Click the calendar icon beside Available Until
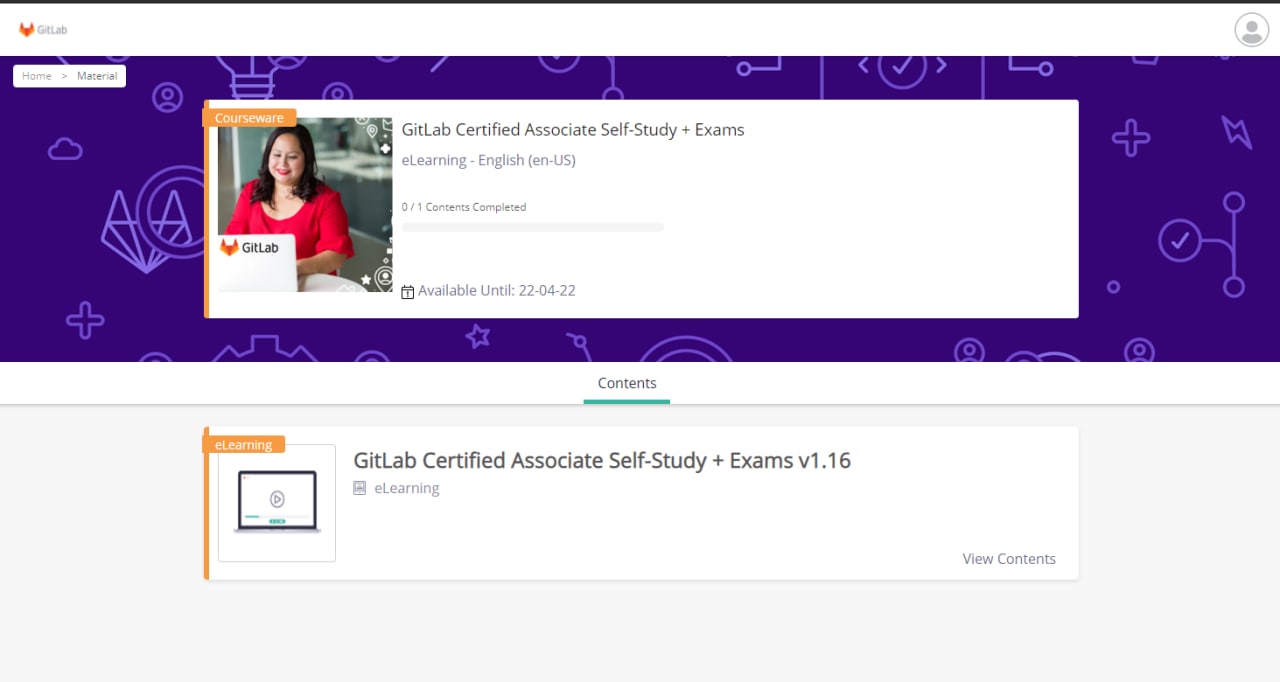Viewport: 1280px width, 682px height. click(x=408, y=292)
